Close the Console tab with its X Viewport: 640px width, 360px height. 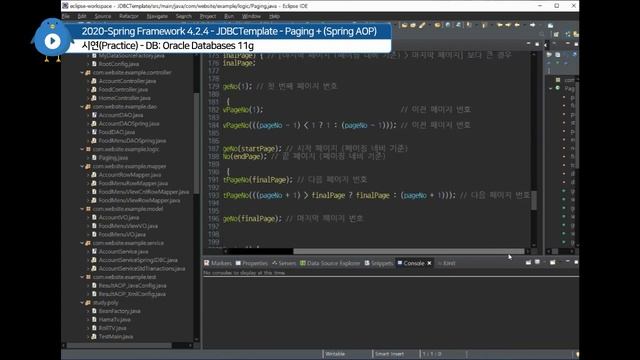[x=429, y=263]
